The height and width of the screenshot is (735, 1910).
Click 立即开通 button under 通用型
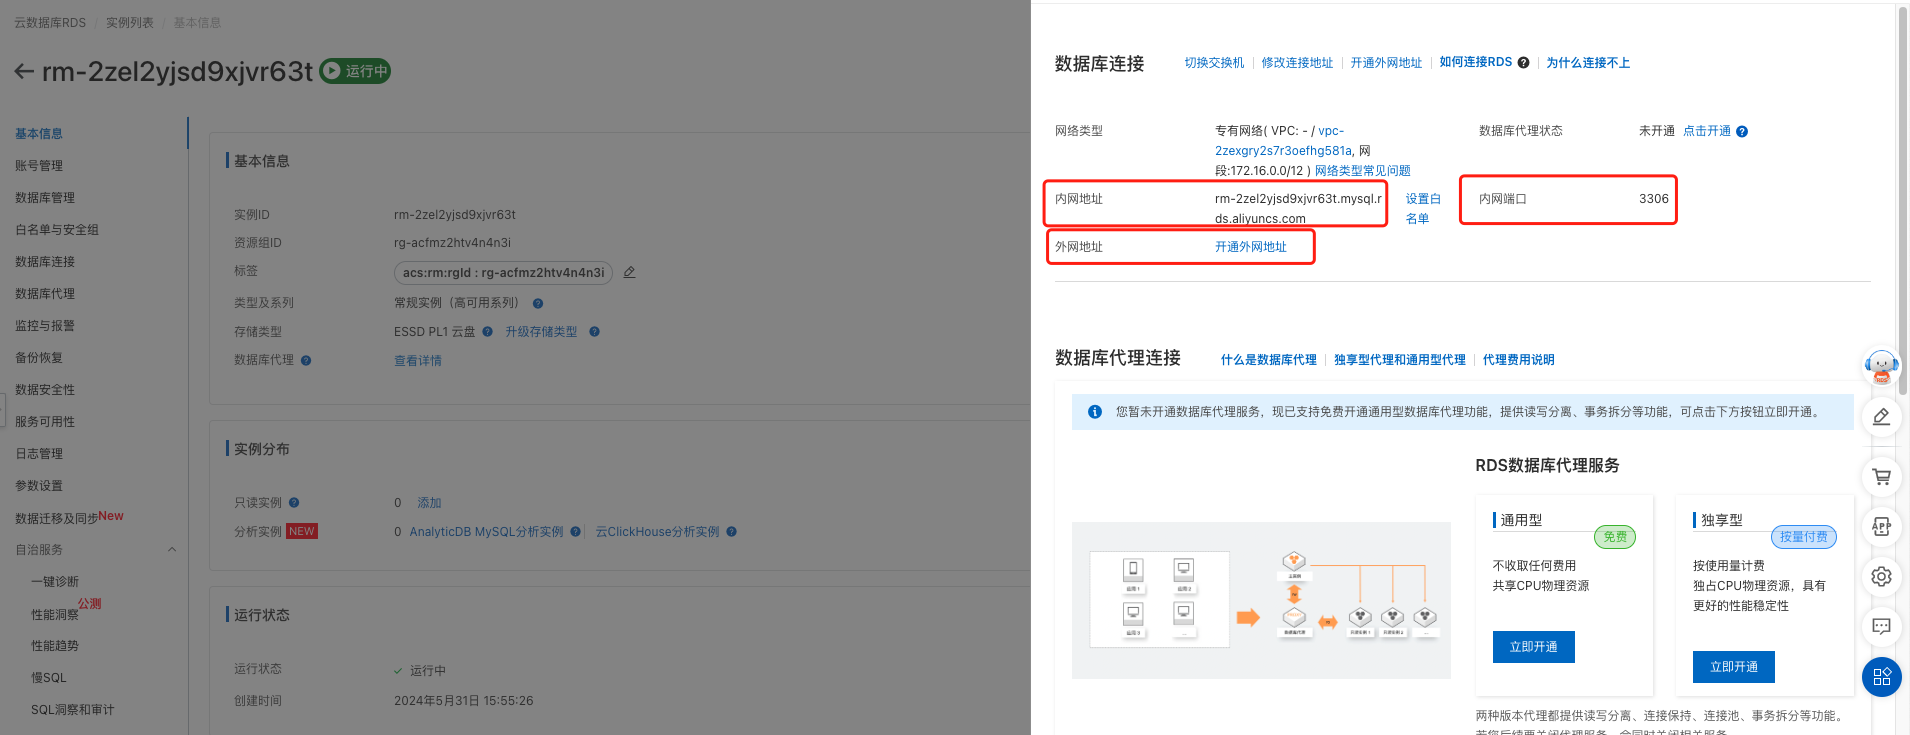(x=1534, y=647)
